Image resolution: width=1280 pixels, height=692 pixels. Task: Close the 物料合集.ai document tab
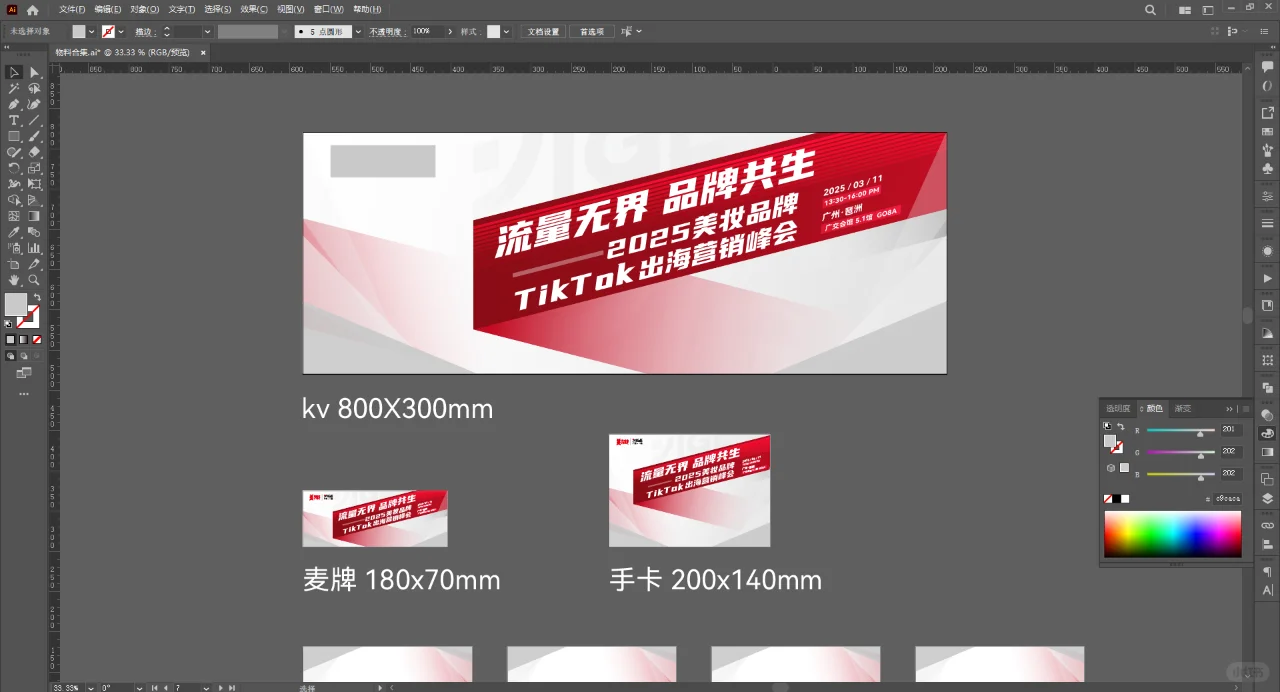(x=203, y=52)
